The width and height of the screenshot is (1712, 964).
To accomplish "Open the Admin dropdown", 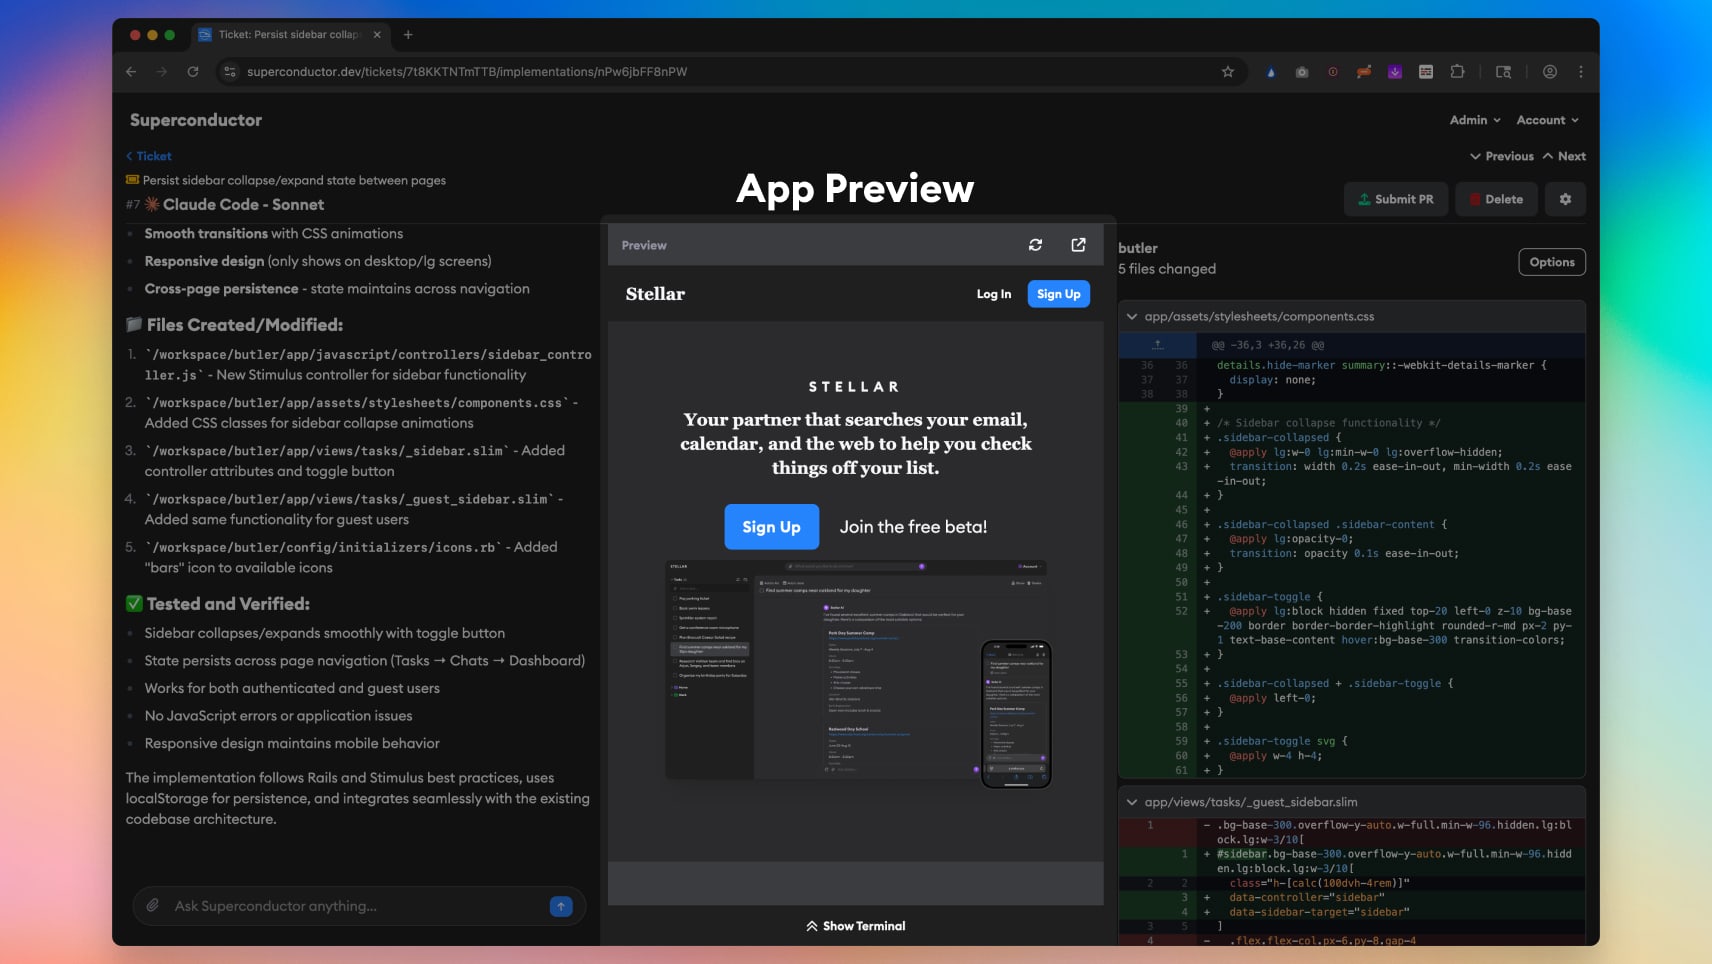I will pos(1474,120).
